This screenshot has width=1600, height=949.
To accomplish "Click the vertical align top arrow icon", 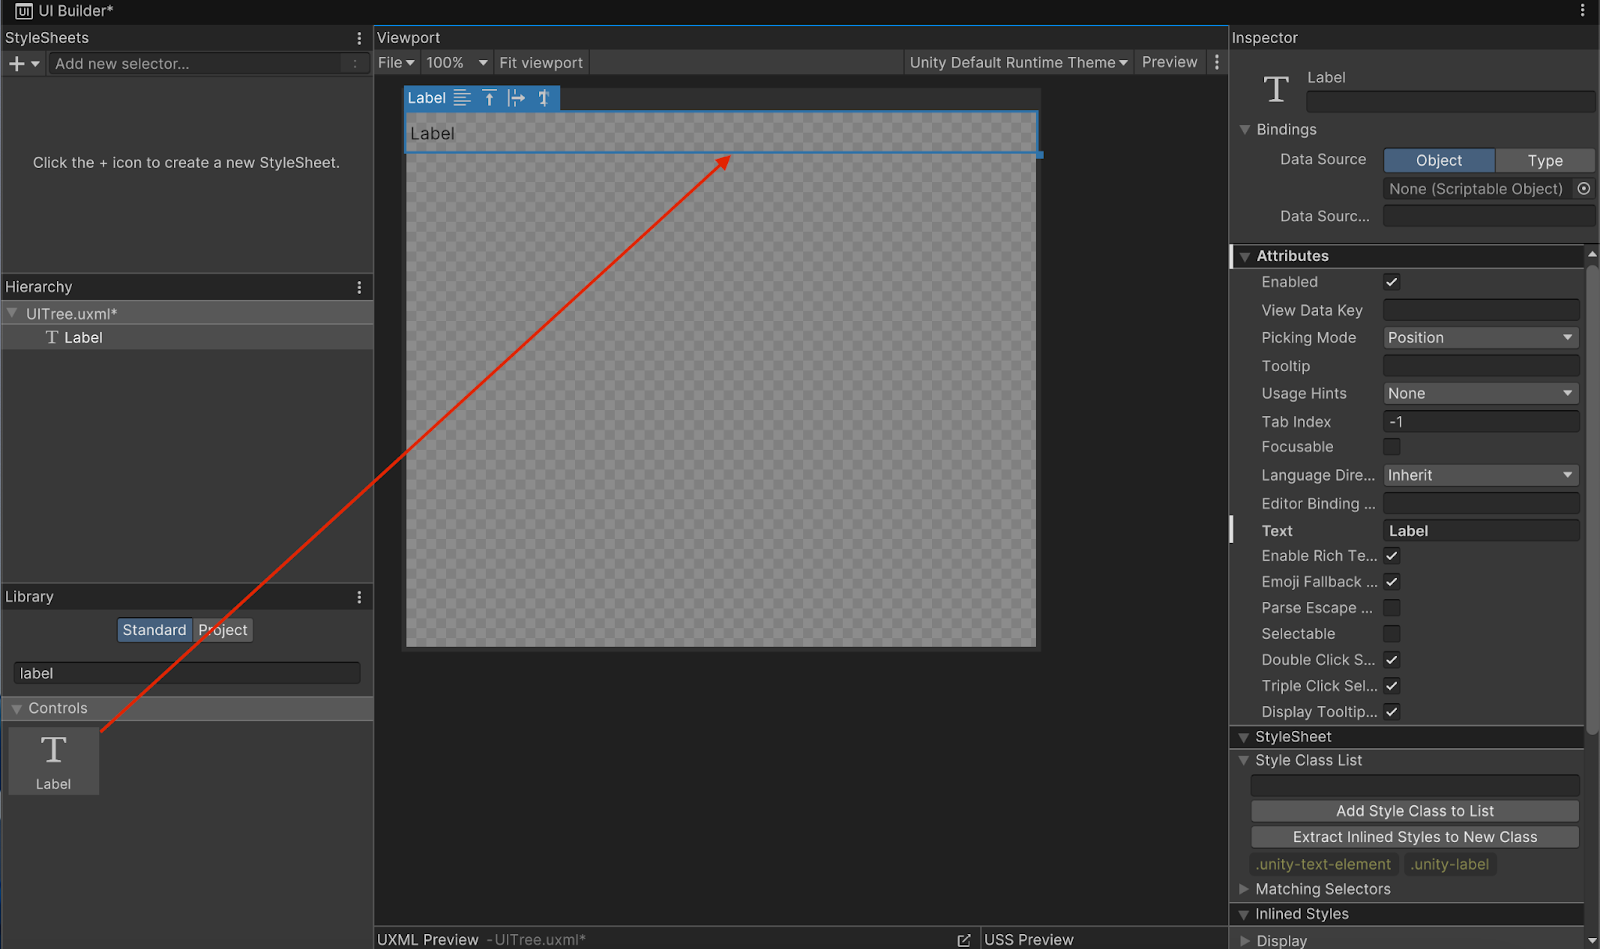I will point(489,98).
